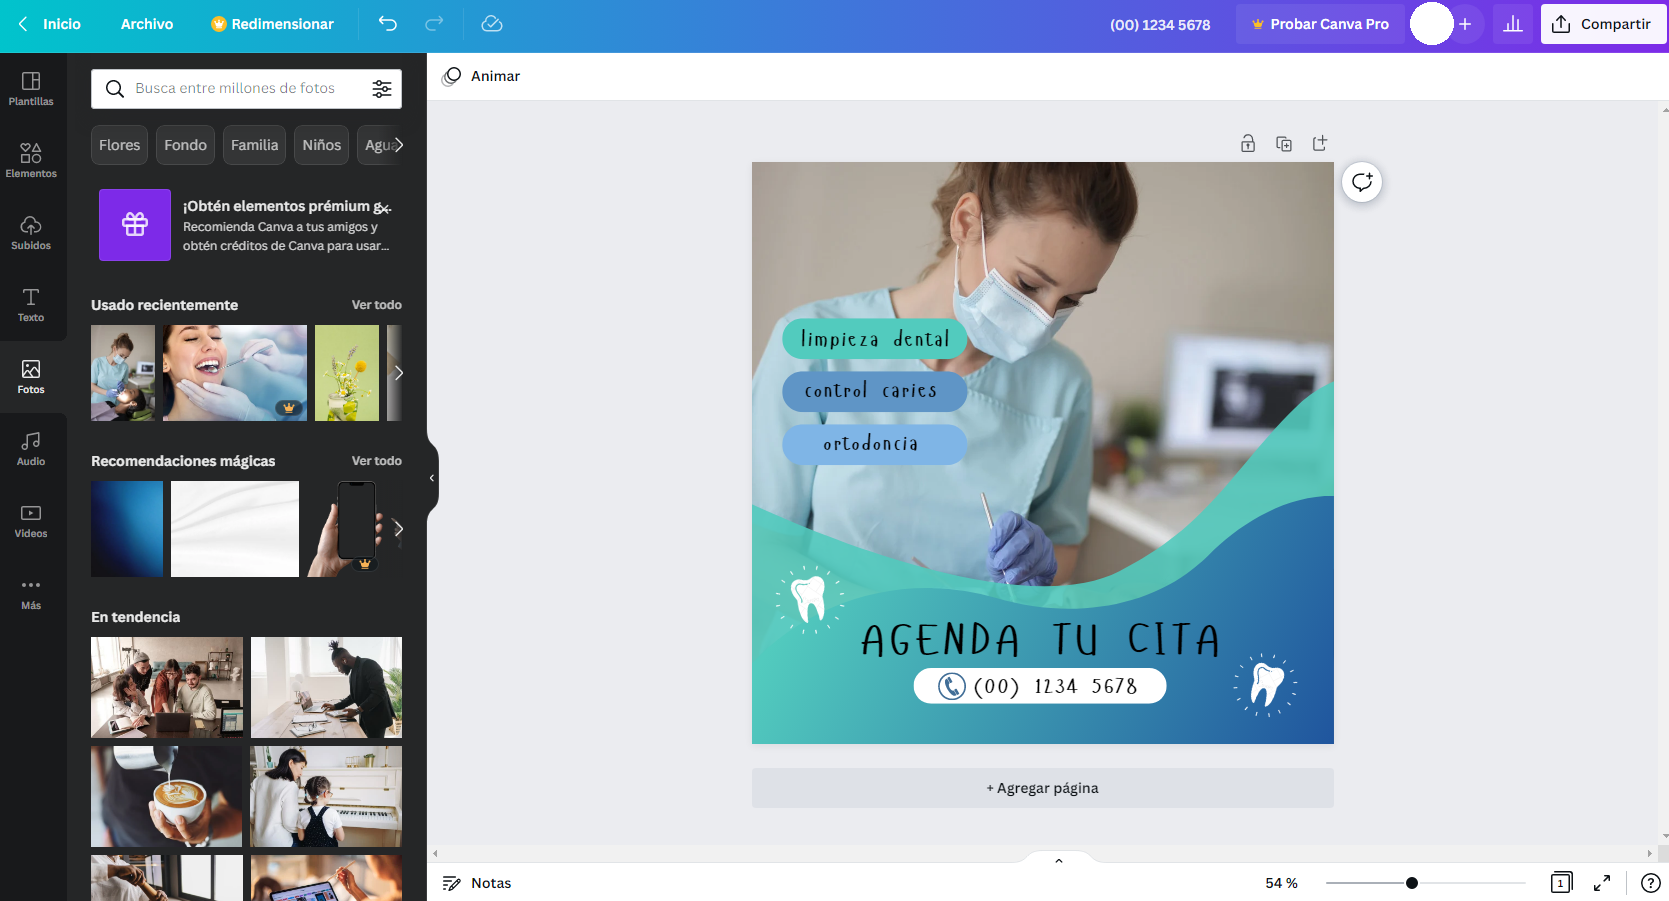Select the phone number pill on canvas

click(1040, 686)
